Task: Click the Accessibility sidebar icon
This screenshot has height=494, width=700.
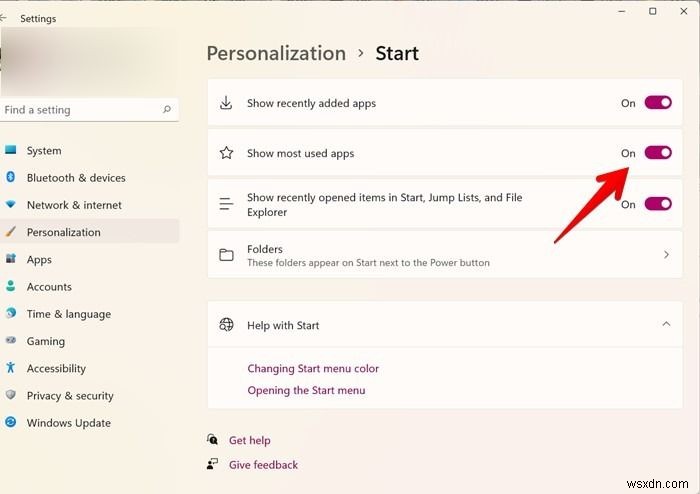Action: [x=11, y=368]
